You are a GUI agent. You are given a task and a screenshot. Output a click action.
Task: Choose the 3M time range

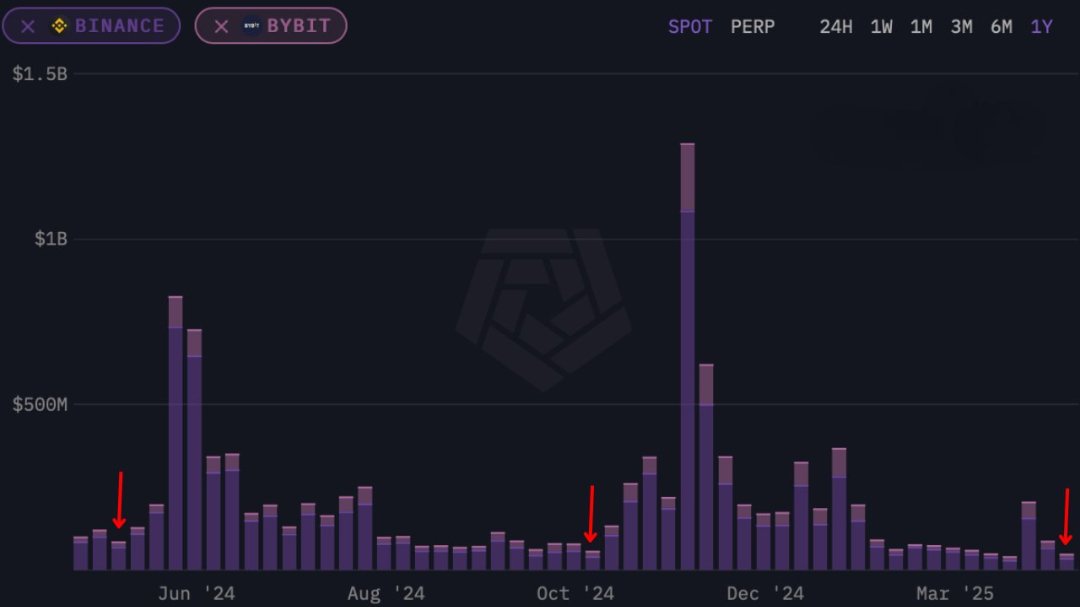[961, 27]
